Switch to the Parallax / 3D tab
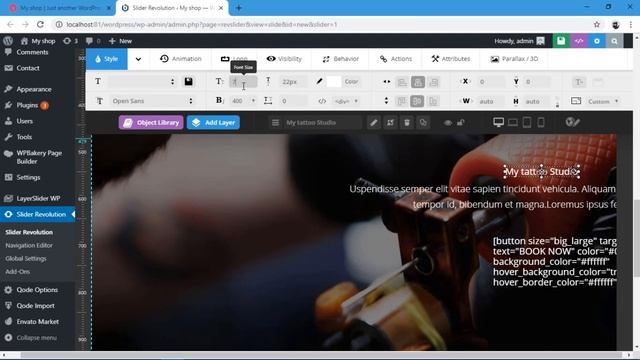The image size is (640, 360). click(x=514, y=59)
